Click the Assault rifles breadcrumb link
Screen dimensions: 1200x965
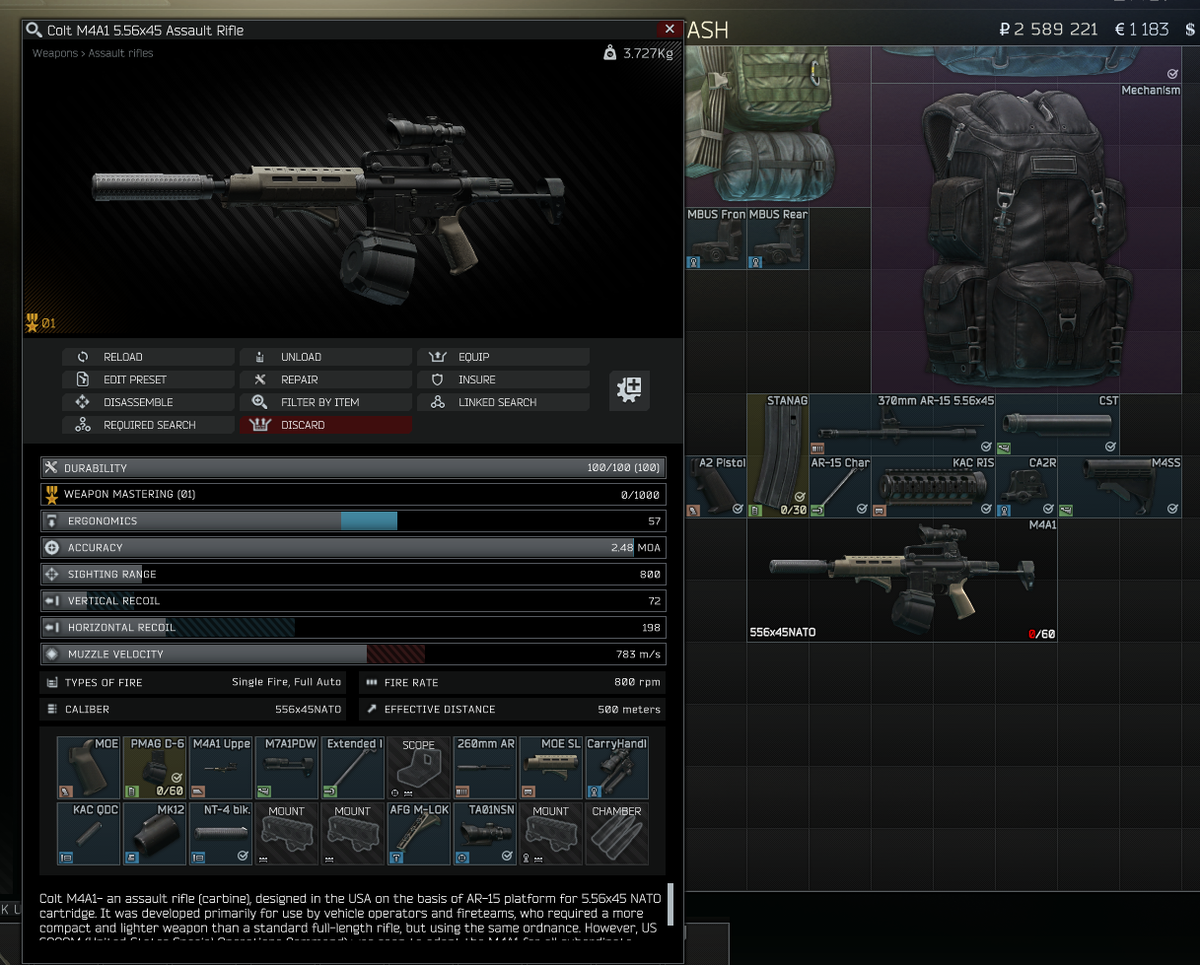pos(121,53)
